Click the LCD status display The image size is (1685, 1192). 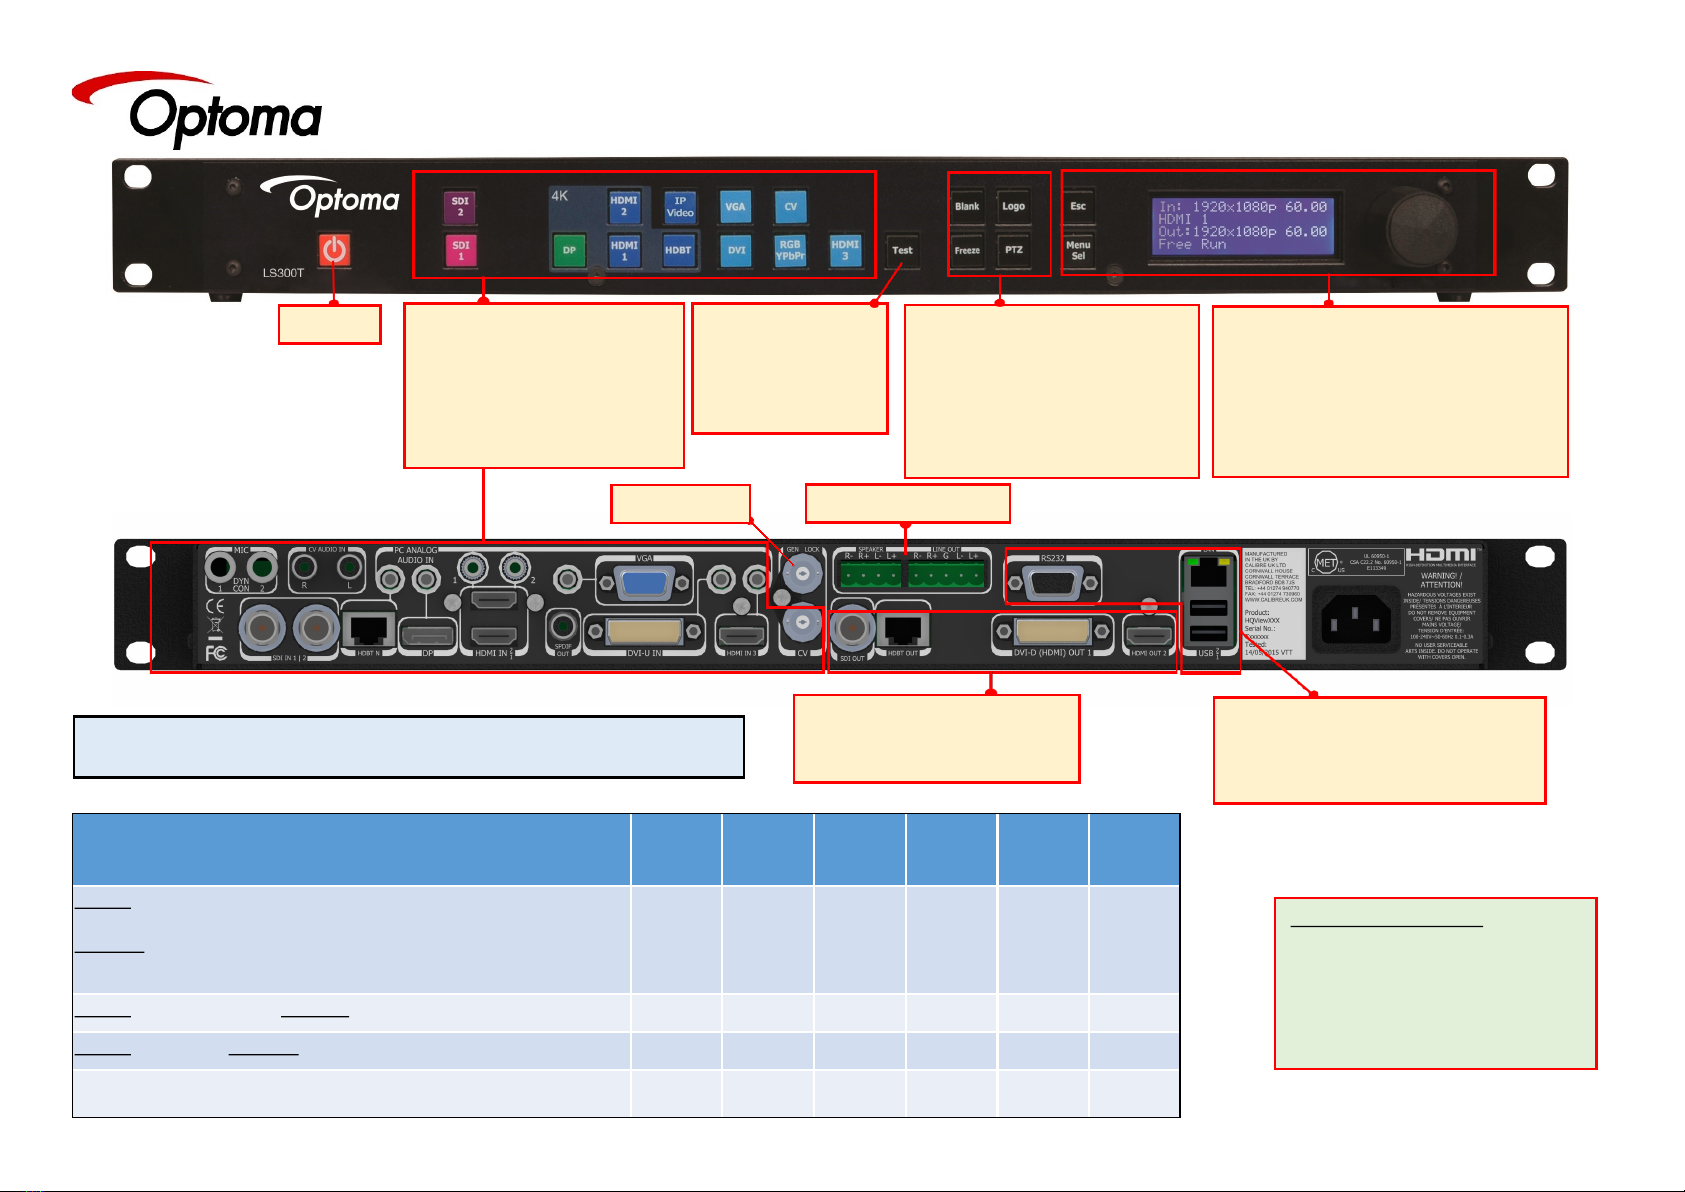coord(1242,226)
